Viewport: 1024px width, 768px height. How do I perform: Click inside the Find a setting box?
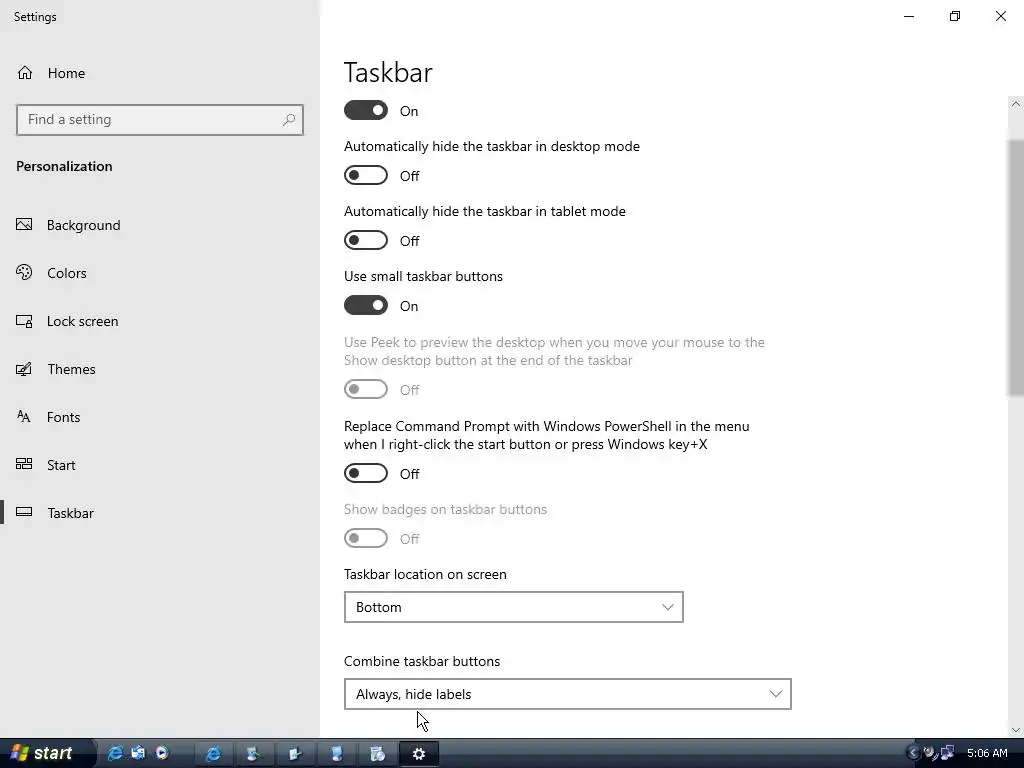pos(160,120)
